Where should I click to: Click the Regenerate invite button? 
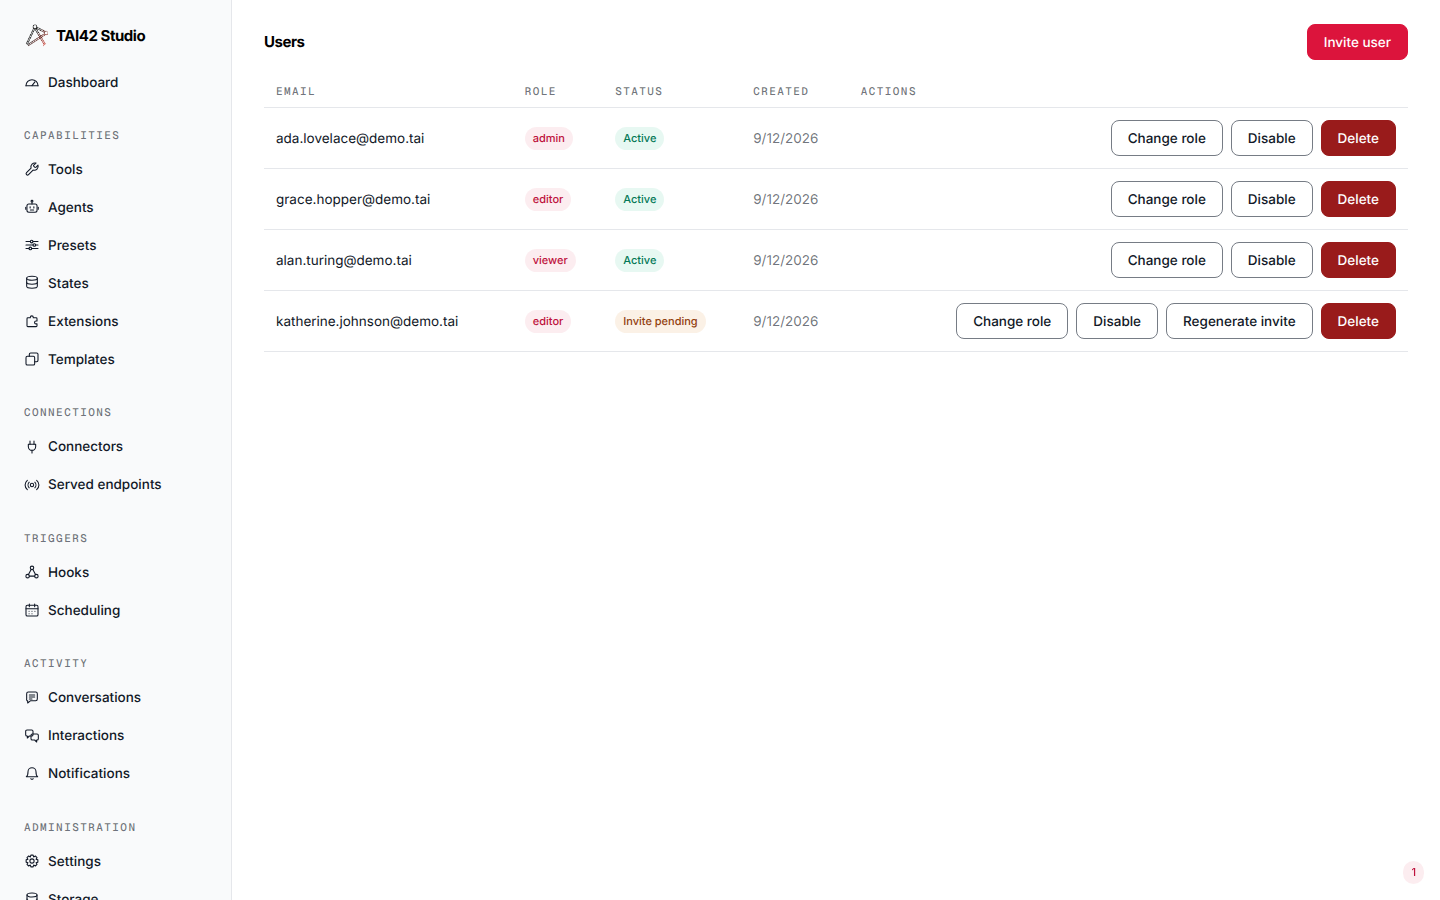coord(1239,321)
